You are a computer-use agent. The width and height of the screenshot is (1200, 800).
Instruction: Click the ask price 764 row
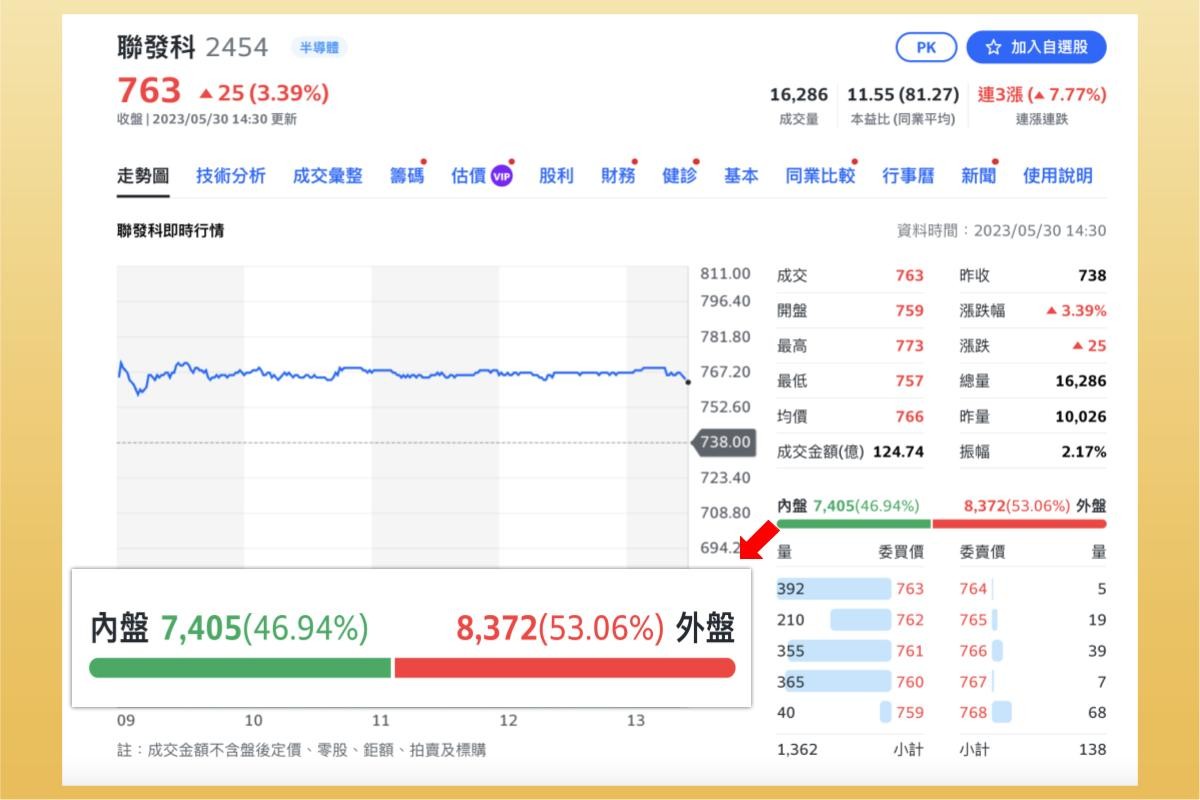1033,589
